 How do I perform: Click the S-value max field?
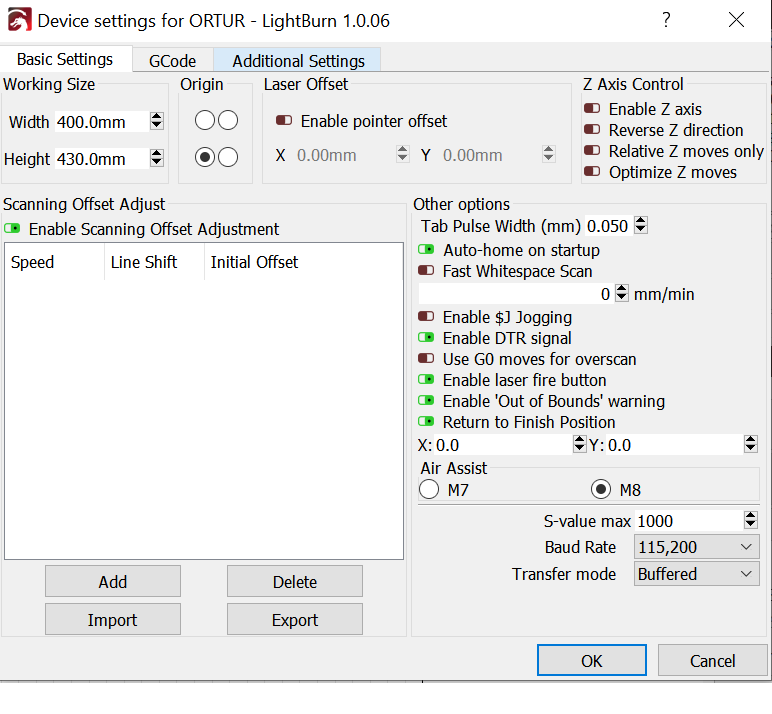pyautogui.click(x=689, y=520)
